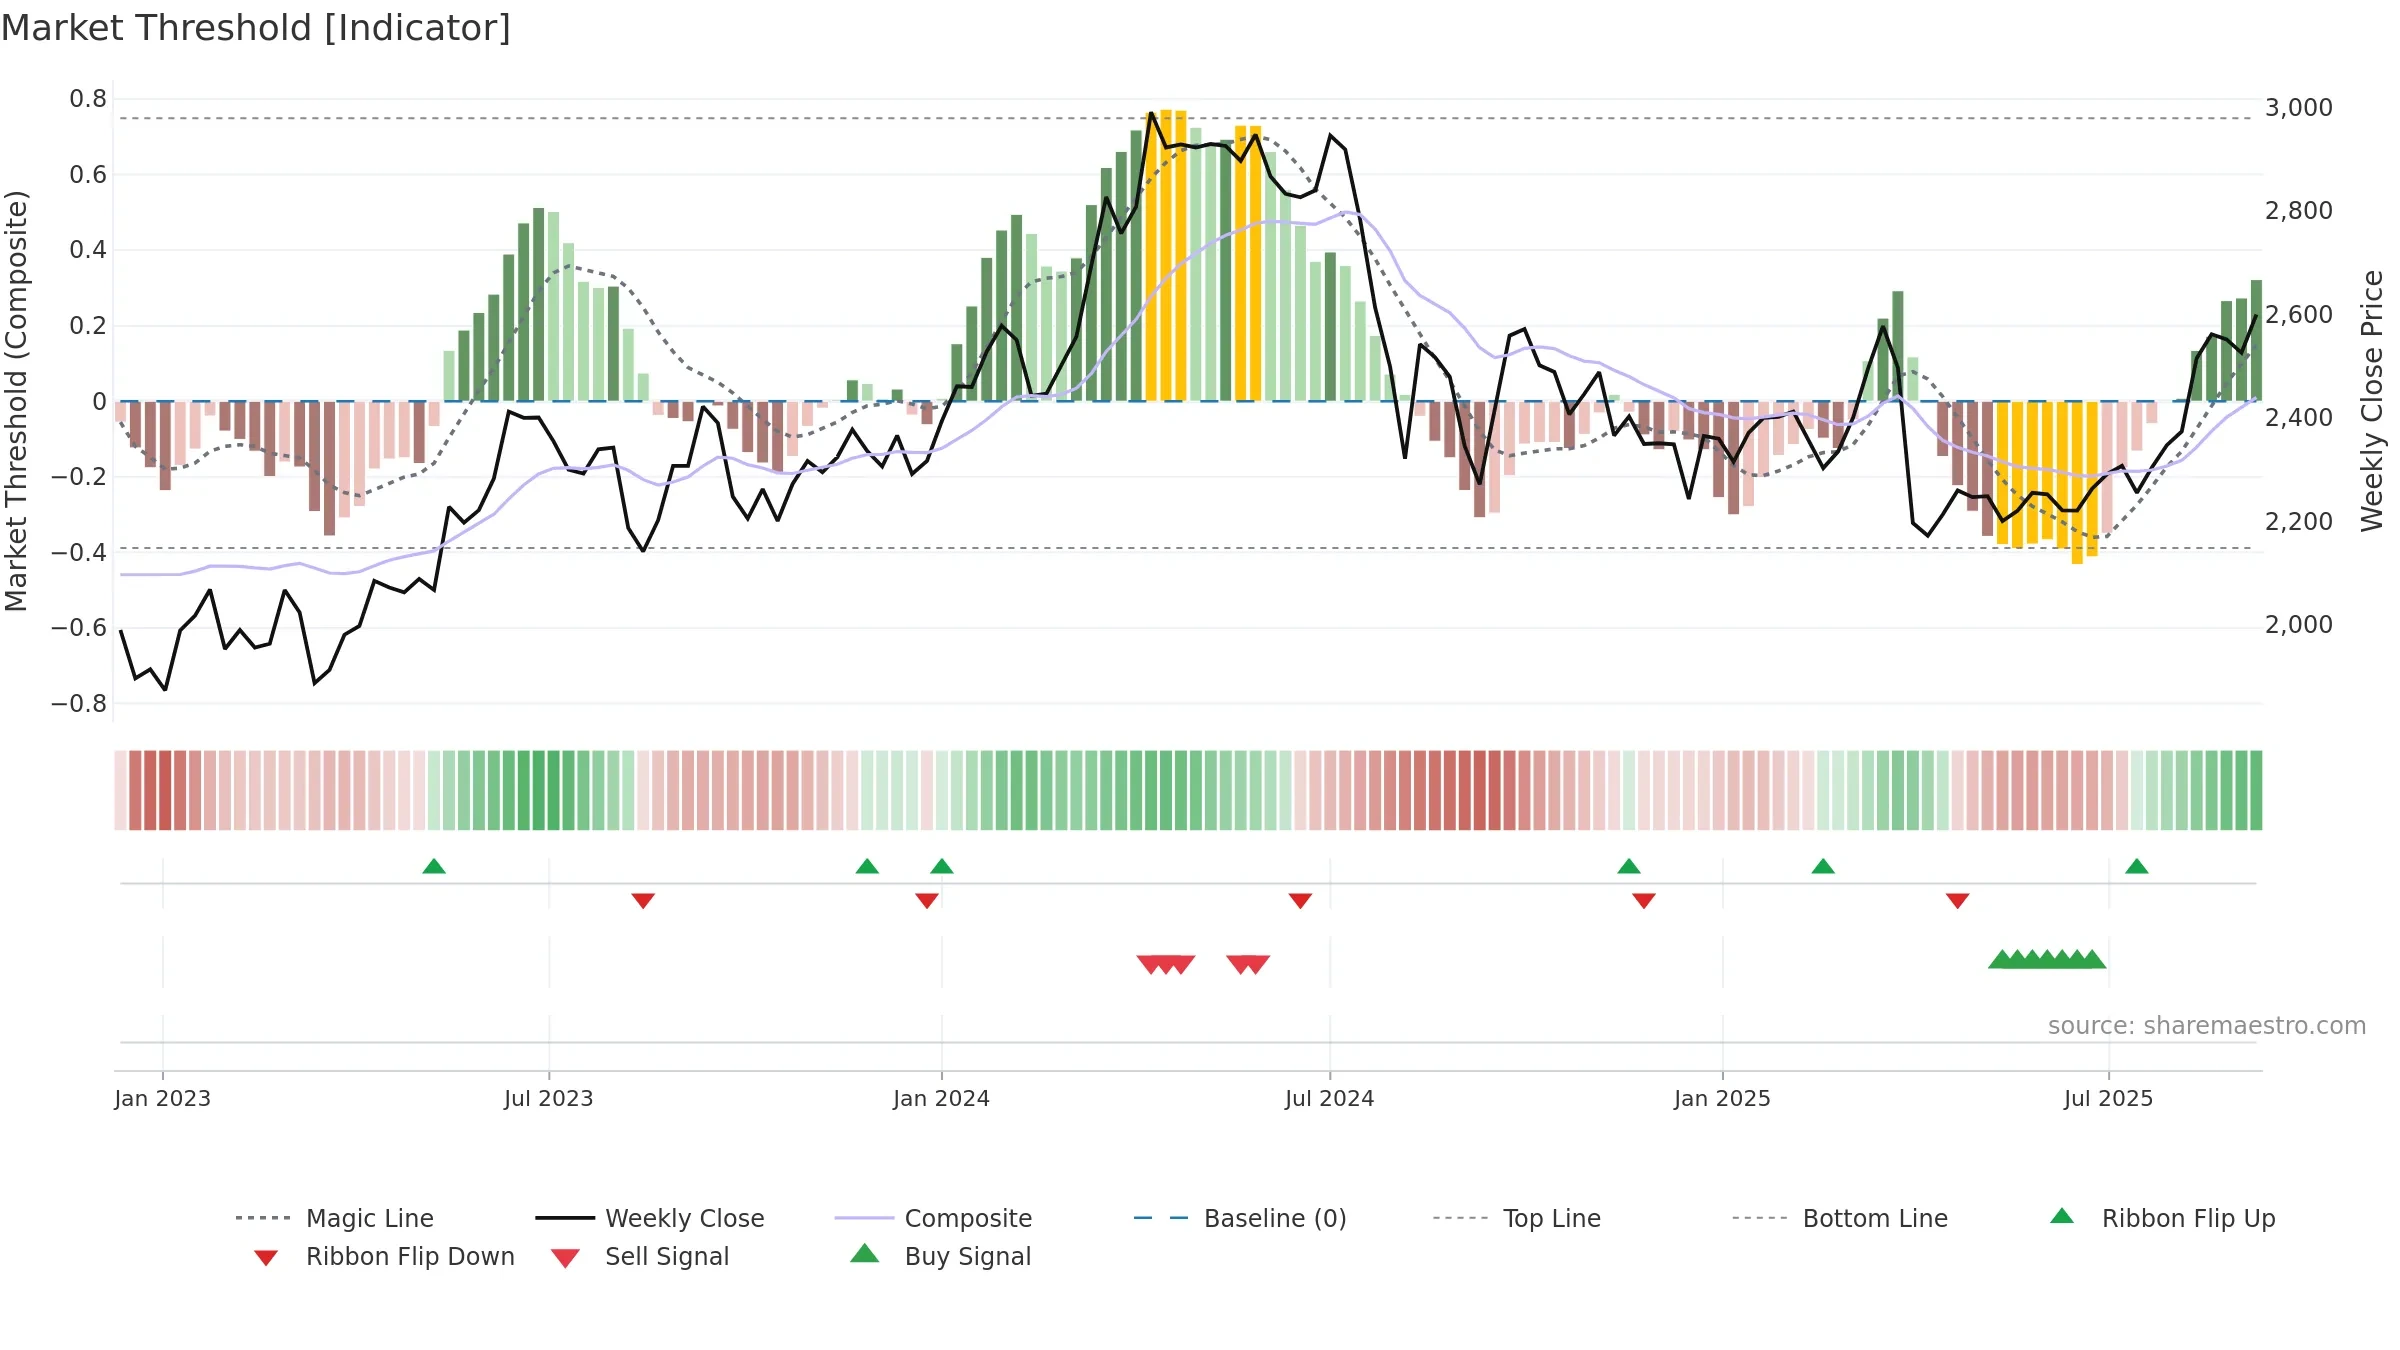Click the last ribbon flip down marker in 2025

tap(1958, 901)
